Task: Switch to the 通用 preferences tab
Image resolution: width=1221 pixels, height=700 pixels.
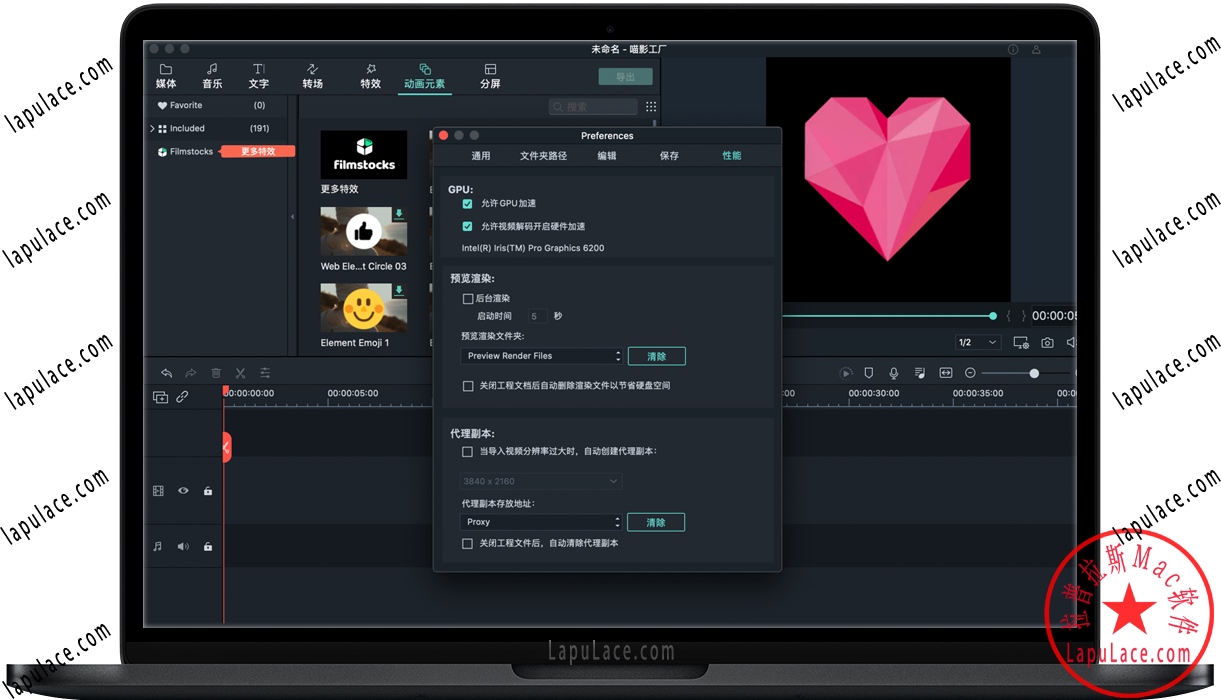Action: (x=481, y=156)
